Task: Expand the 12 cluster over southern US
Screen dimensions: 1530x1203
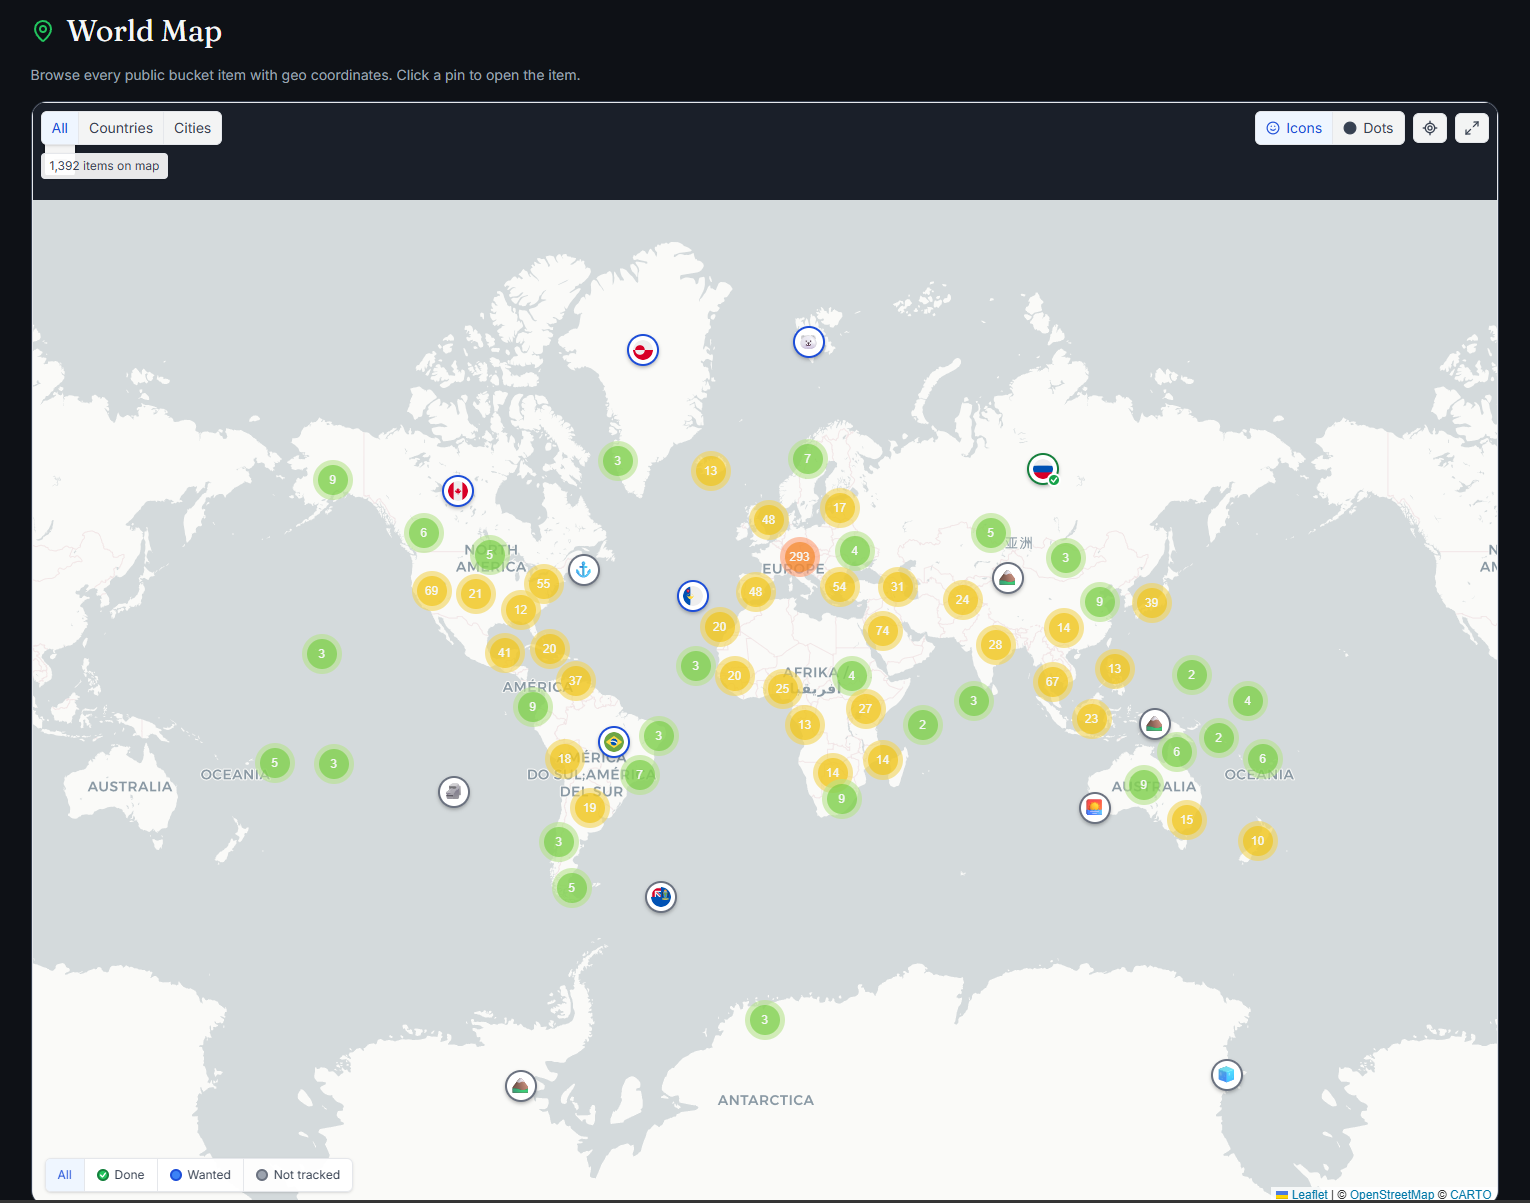Action: 521,610
